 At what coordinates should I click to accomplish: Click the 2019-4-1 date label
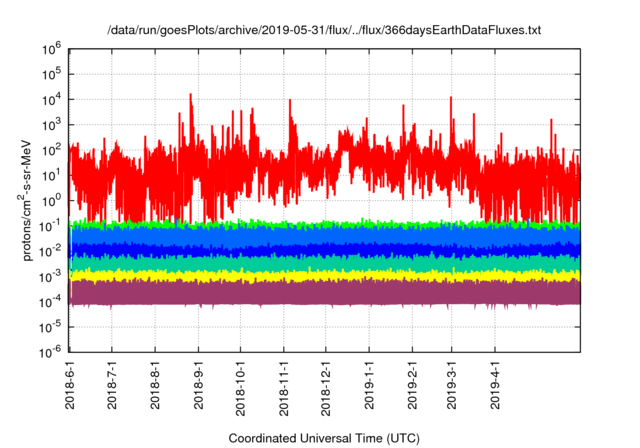tap(495, 384)
